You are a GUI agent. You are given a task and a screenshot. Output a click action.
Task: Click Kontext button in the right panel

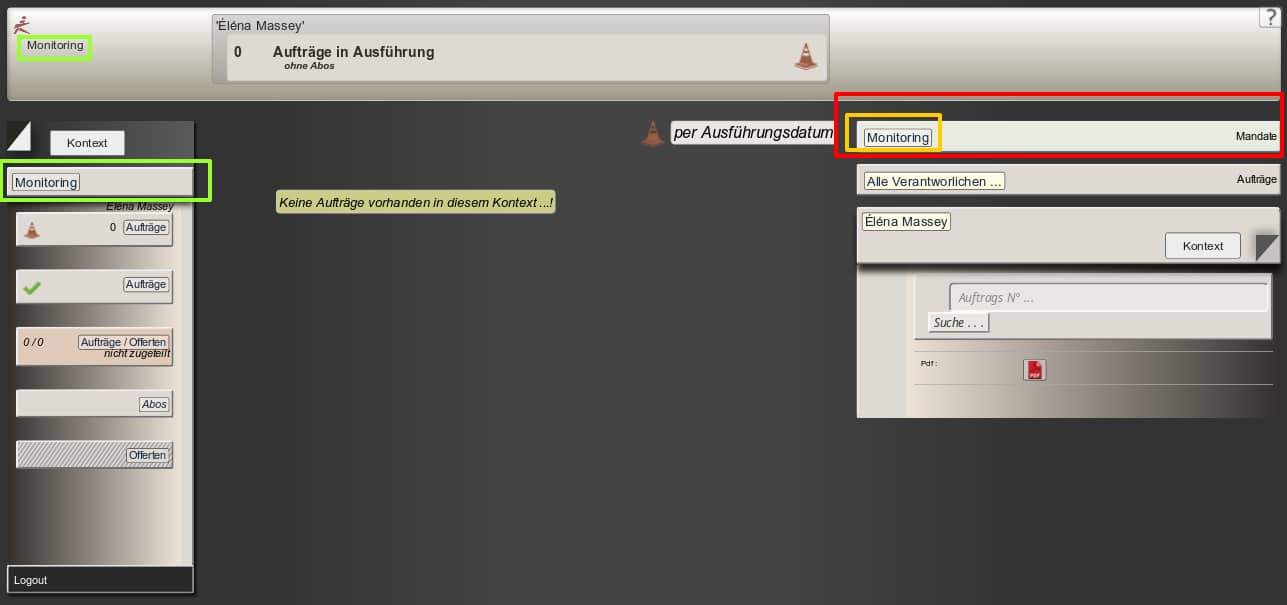pos(1202,246)
